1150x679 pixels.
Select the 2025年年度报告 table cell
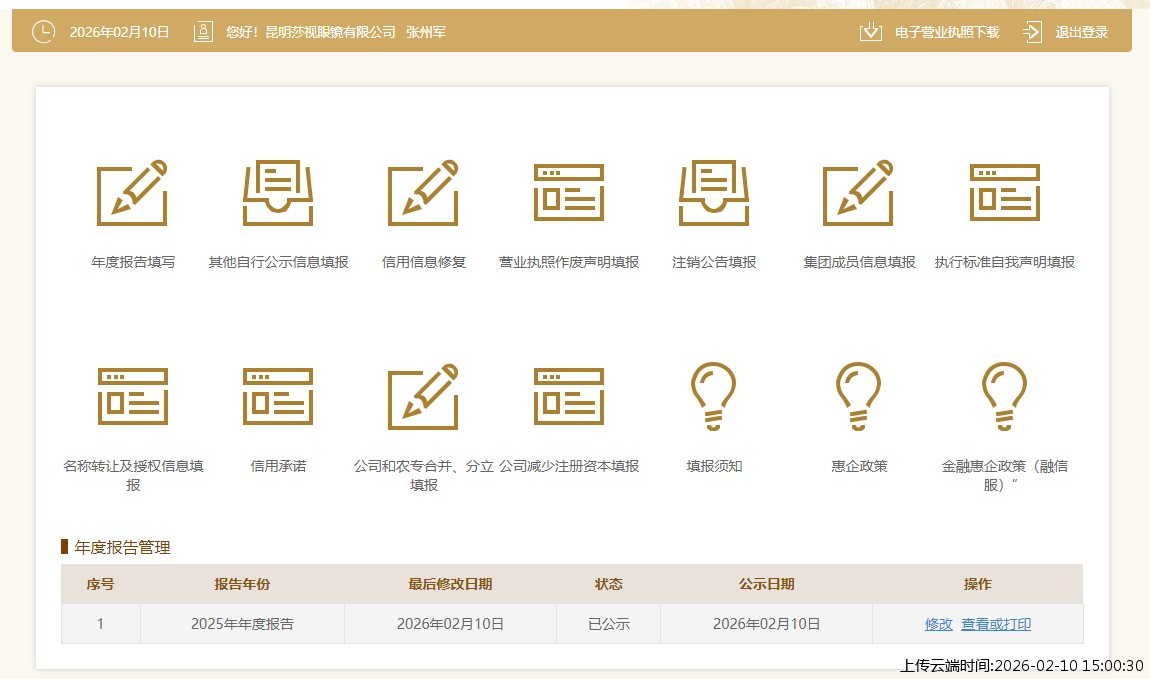242,624
